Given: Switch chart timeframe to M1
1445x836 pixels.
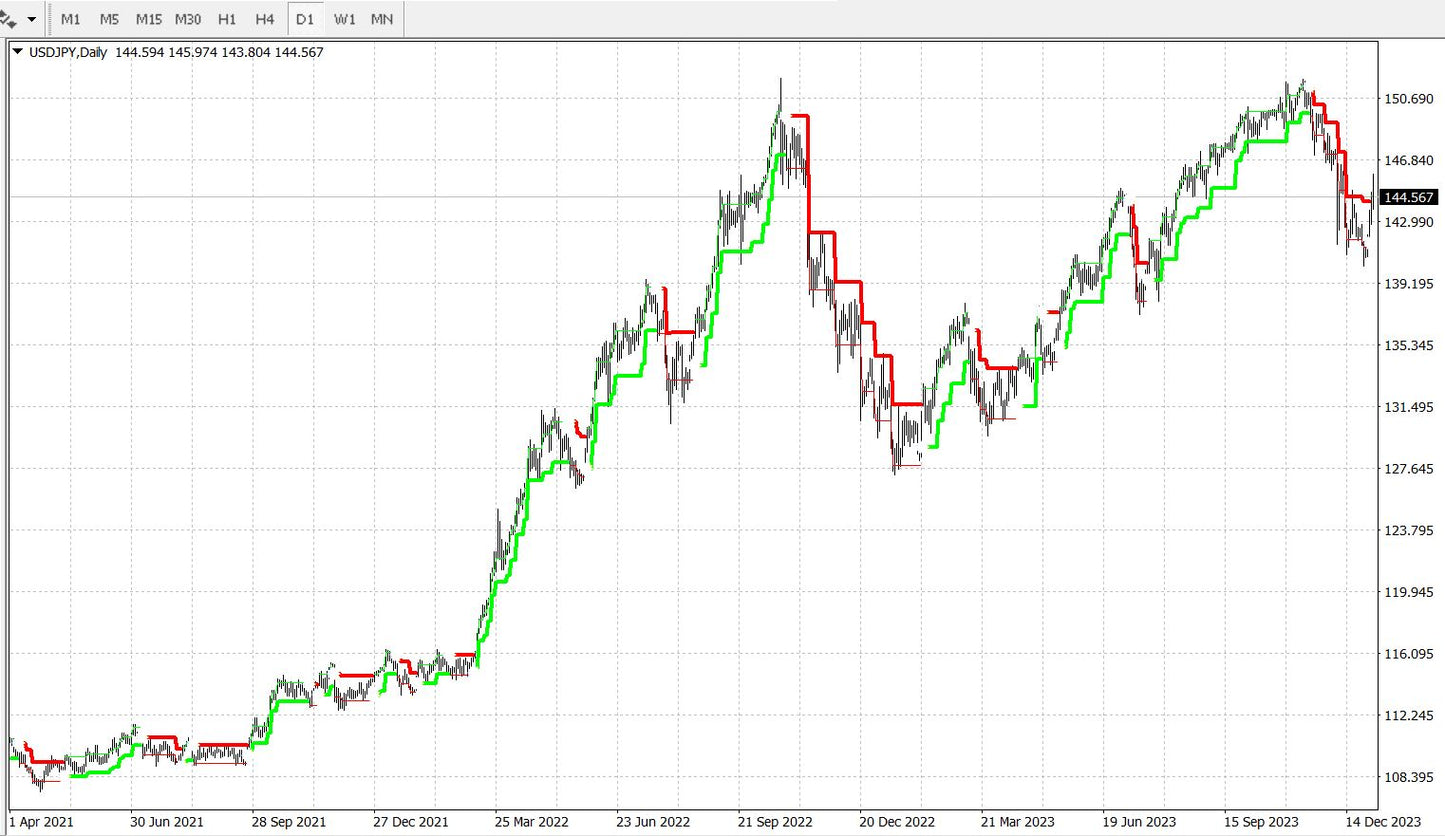Looking at the screenshot, I should click(70, 18).
